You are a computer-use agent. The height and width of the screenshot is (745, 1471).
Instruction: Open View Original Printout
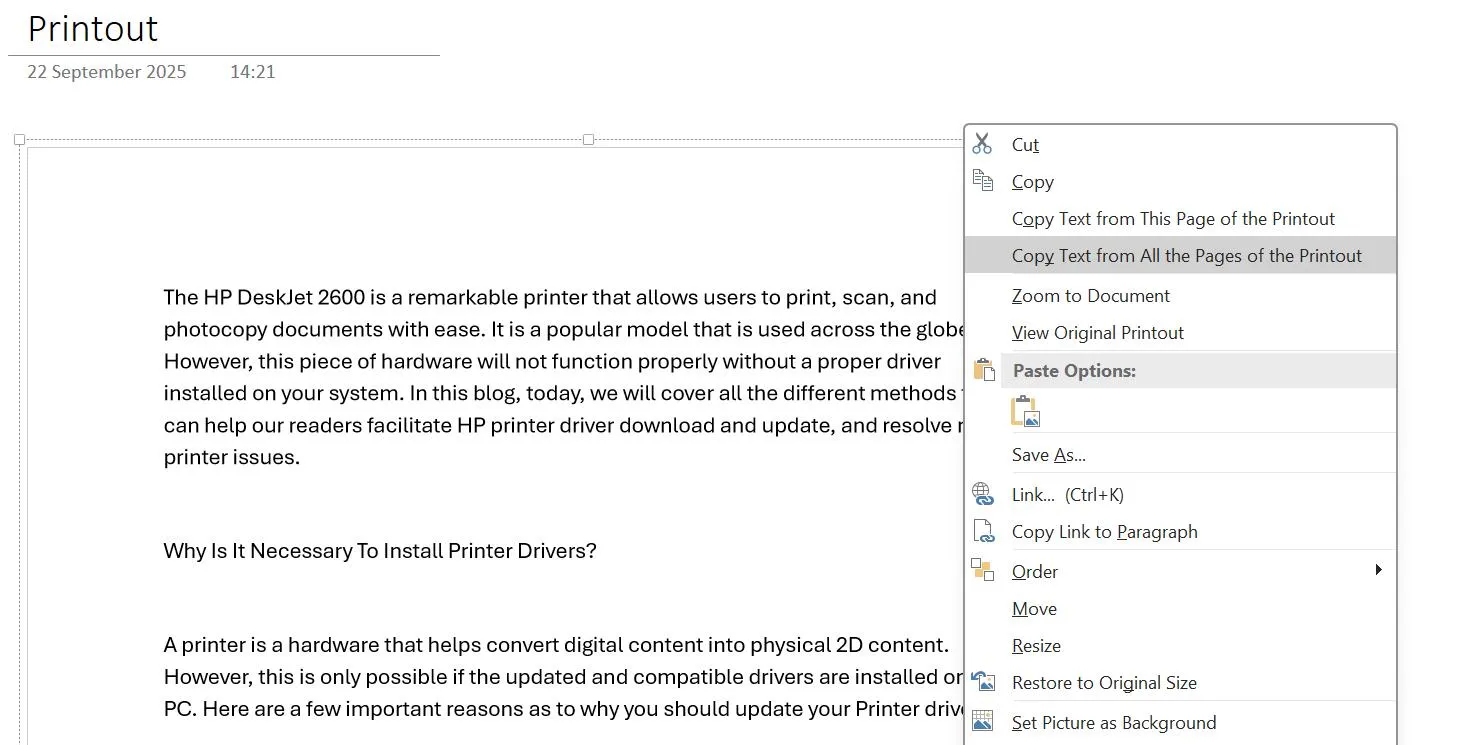tap(1097, 333)
